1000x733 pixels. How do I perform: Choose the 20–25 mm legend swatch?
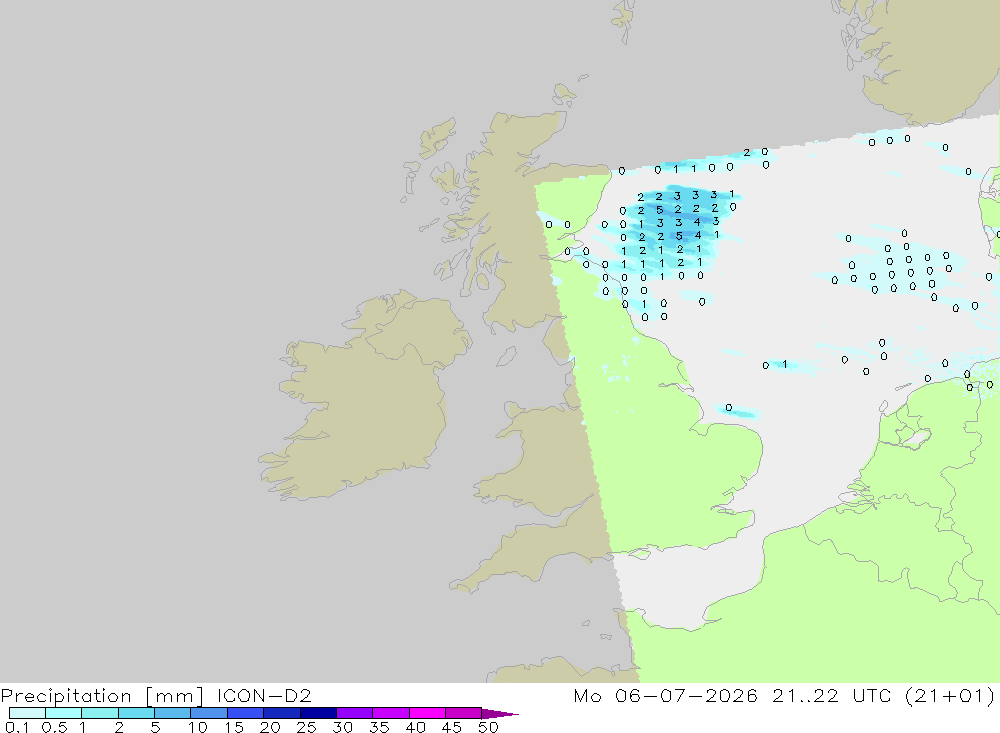tap(282, 713)
